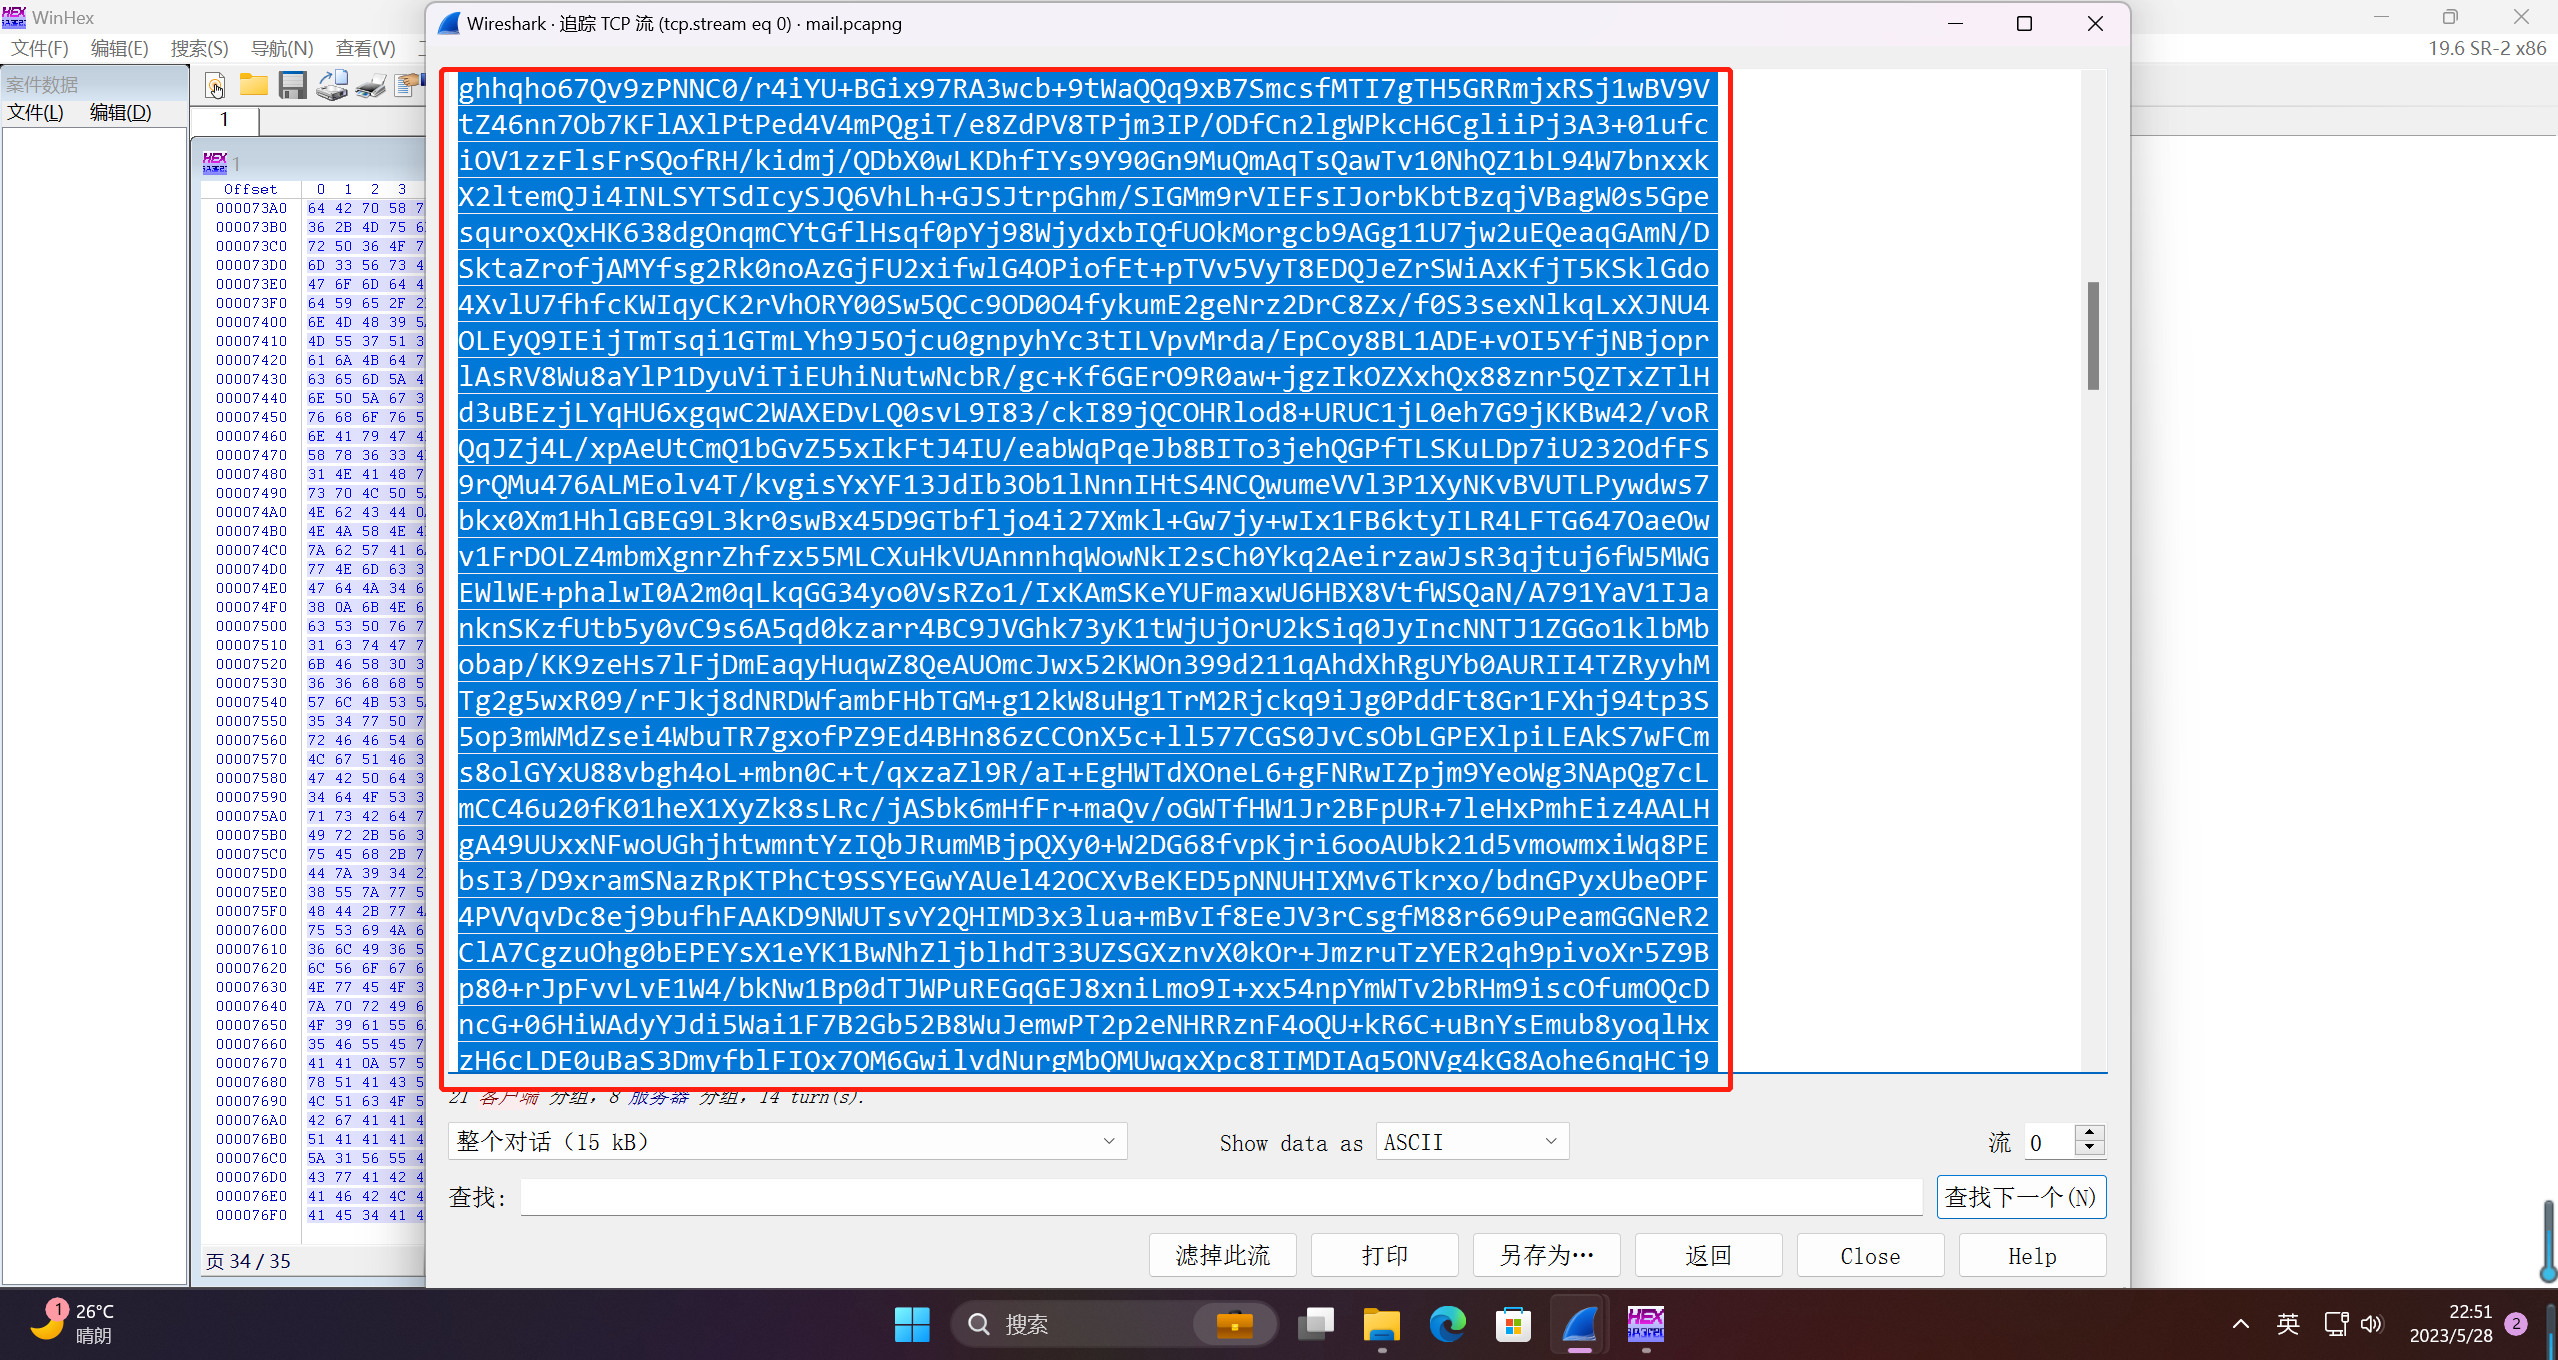This screenshot has height=1360, width=2558.
Task: Open the 搜索(S) menu in WinHex
Action: pos(199,48)
